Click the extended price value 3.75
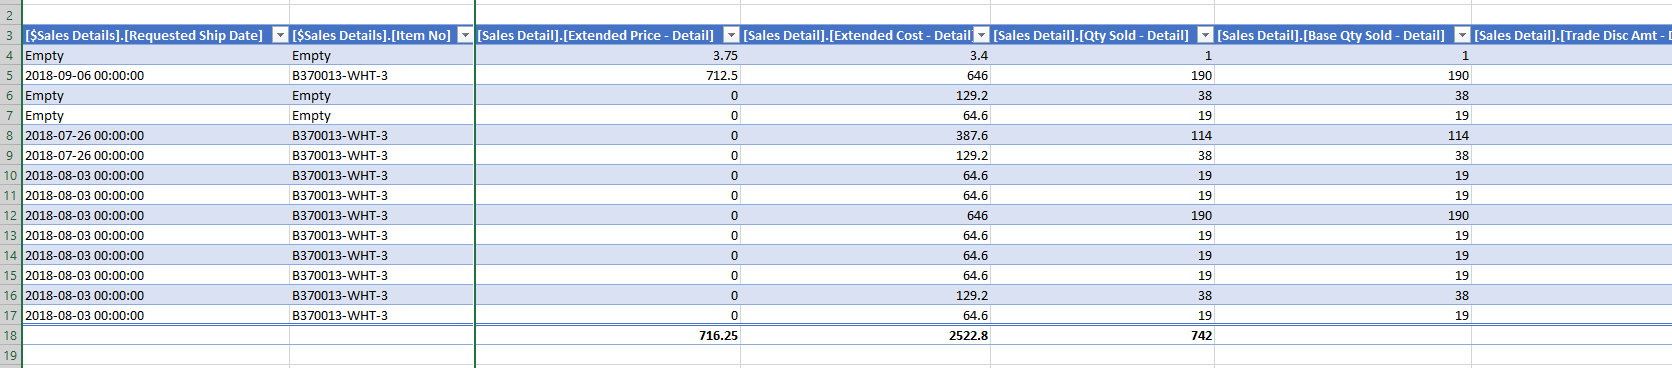Viewport: 1672px width, 368px height. pyautogui.click(x=608, y=55)
